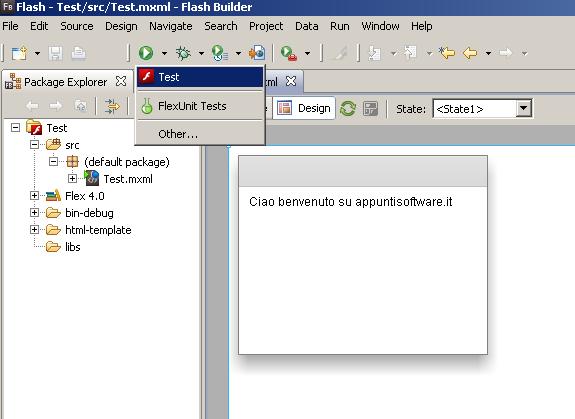
Task: Expand the bin-debug folder
Action: pyautogui.click(x=34, y=213)
